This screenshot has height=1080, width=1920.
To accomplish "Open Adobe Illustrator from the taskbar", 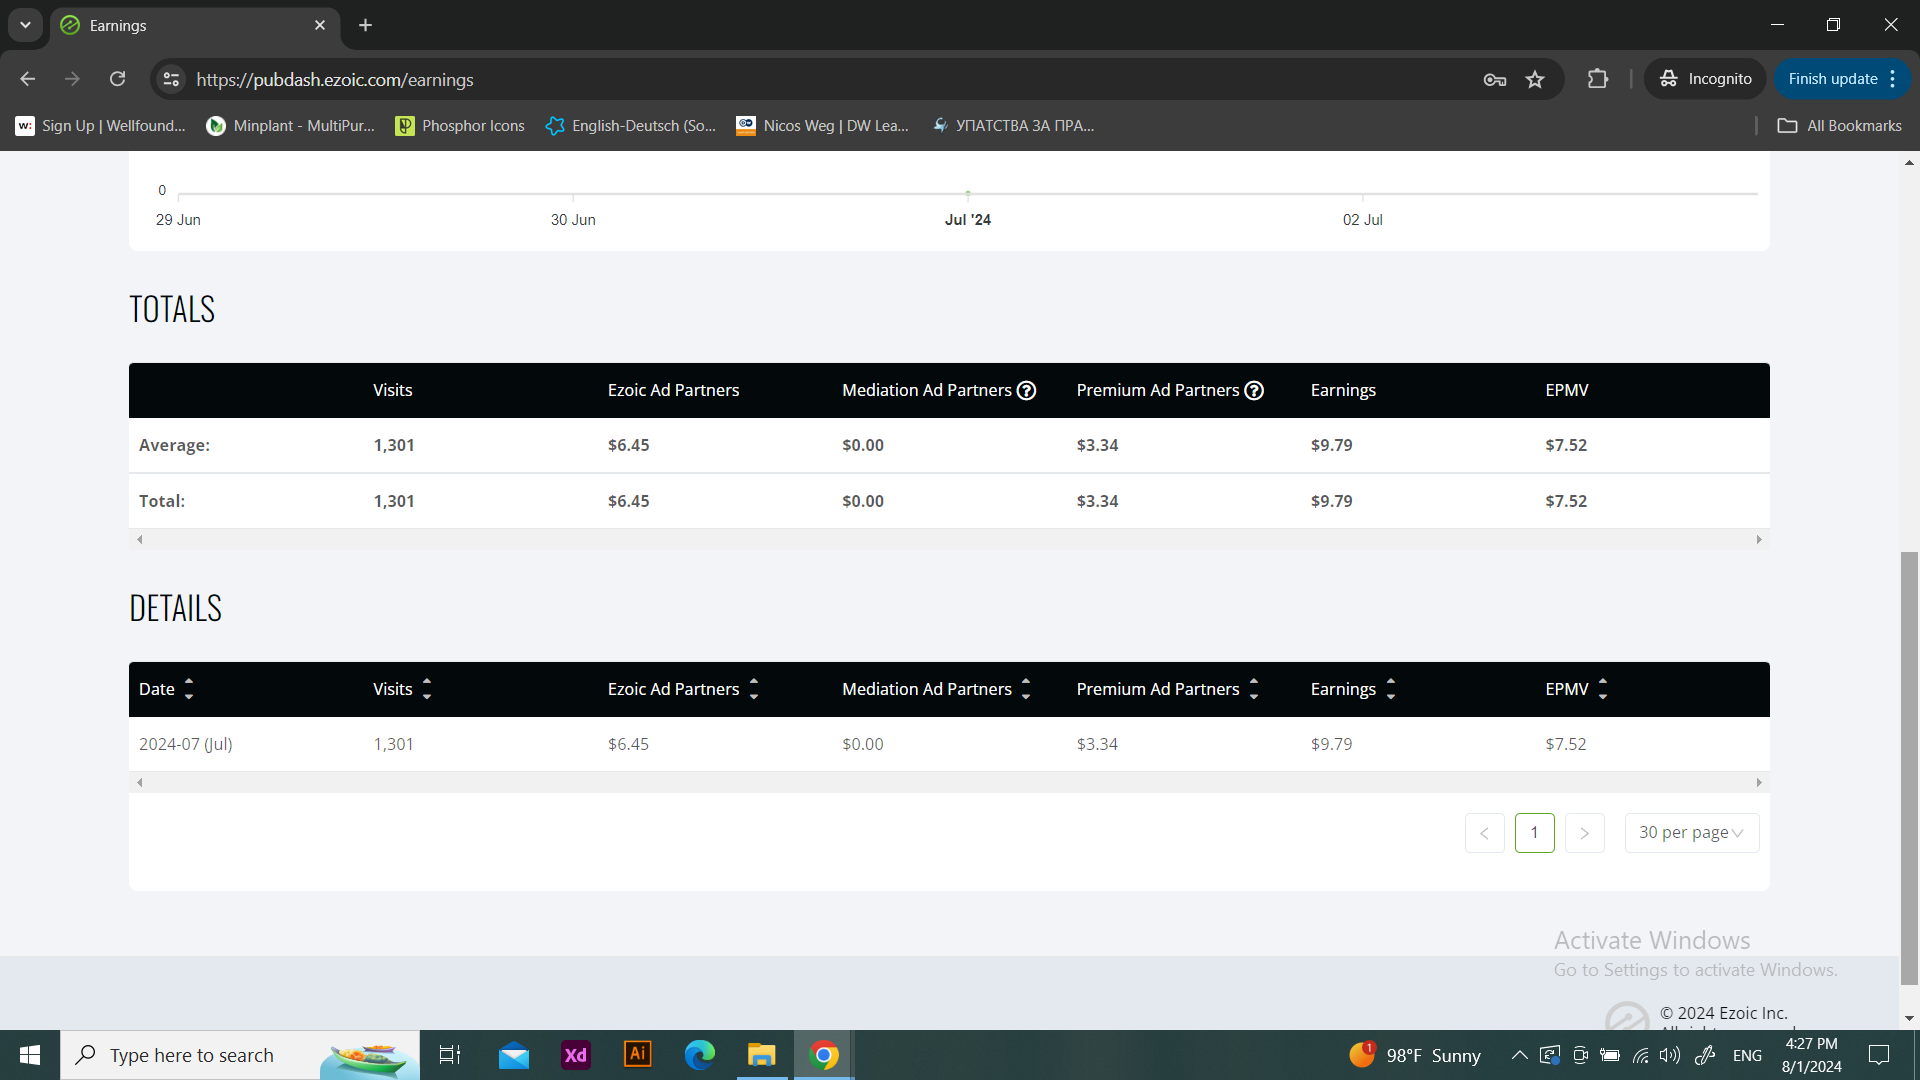I will (638, 1055).
